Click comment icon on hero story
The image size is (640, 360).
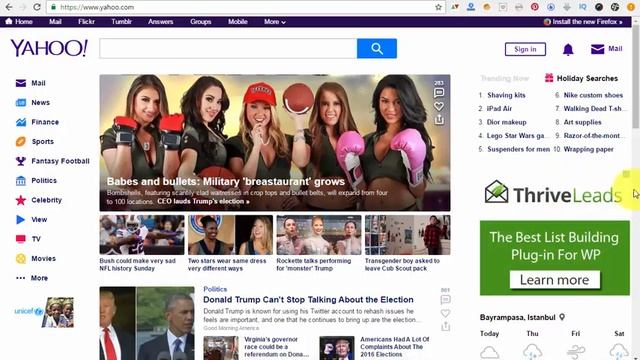[439, 93]
